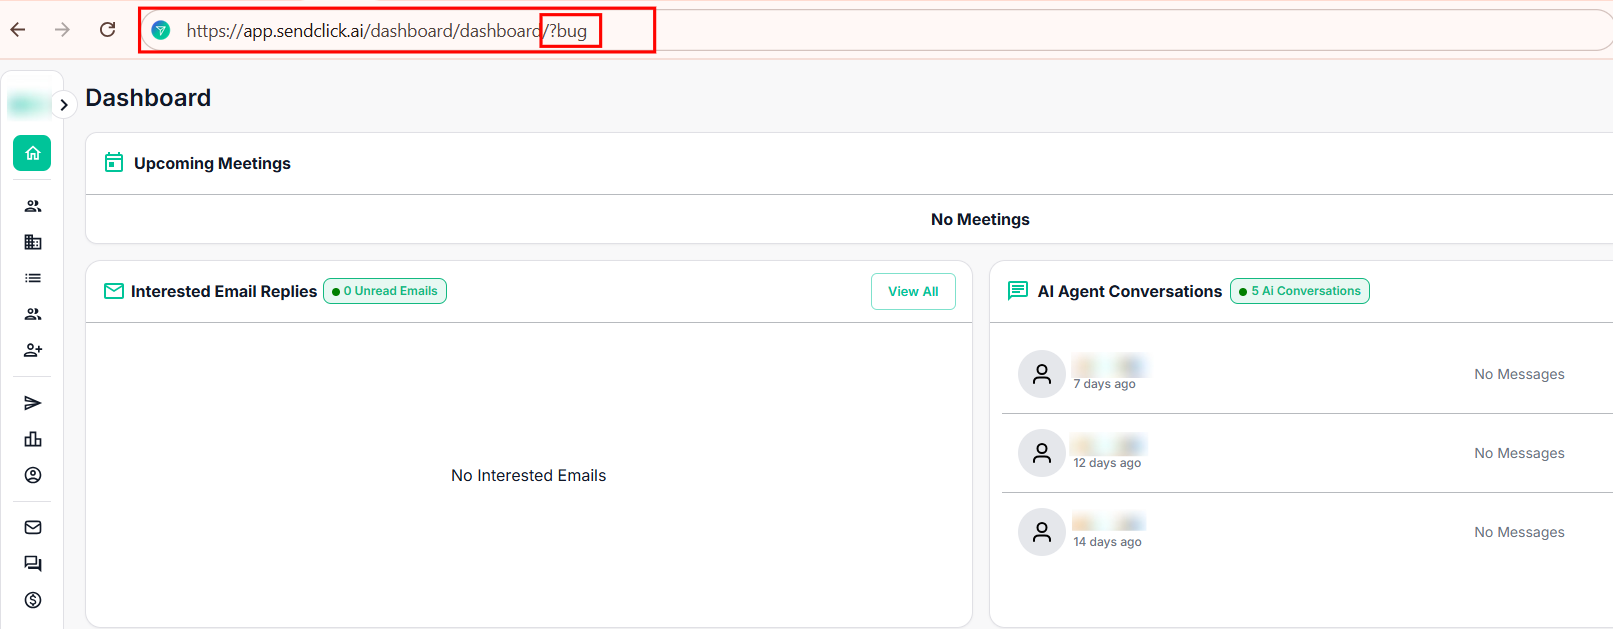Click the dollar coin icon in the sidebar
This screenshot has height=629, width=1613.
pos(33,600)
